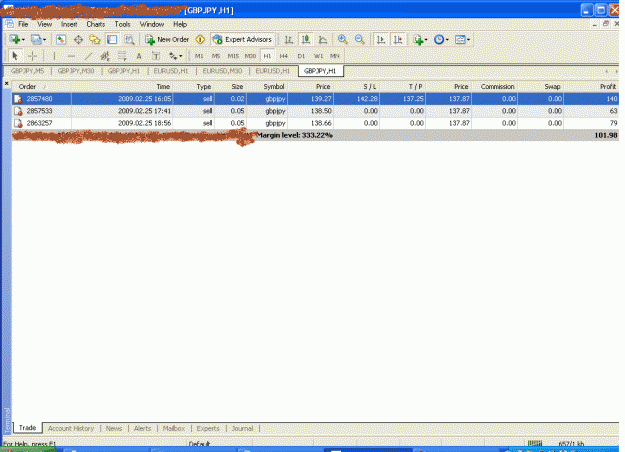The image size is (625, 452).
Task: Open the Charts menu
Action: pos(96,24)
